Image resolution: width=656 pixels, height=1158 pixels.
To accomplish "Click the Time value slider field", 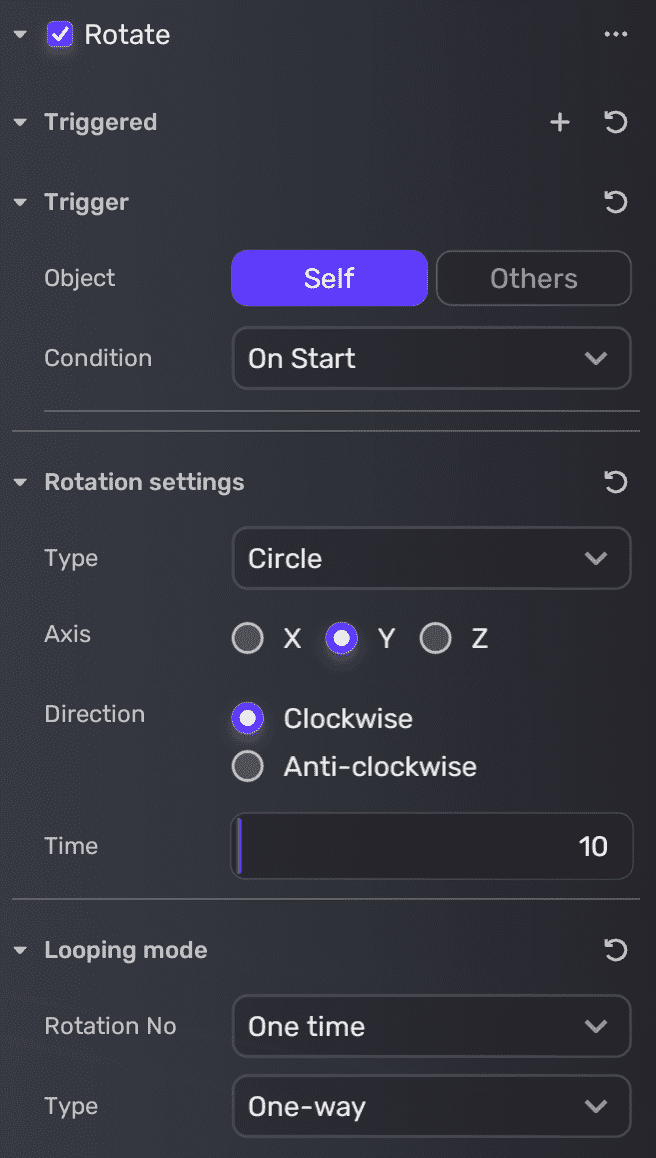I will click(x=431, y=846).
